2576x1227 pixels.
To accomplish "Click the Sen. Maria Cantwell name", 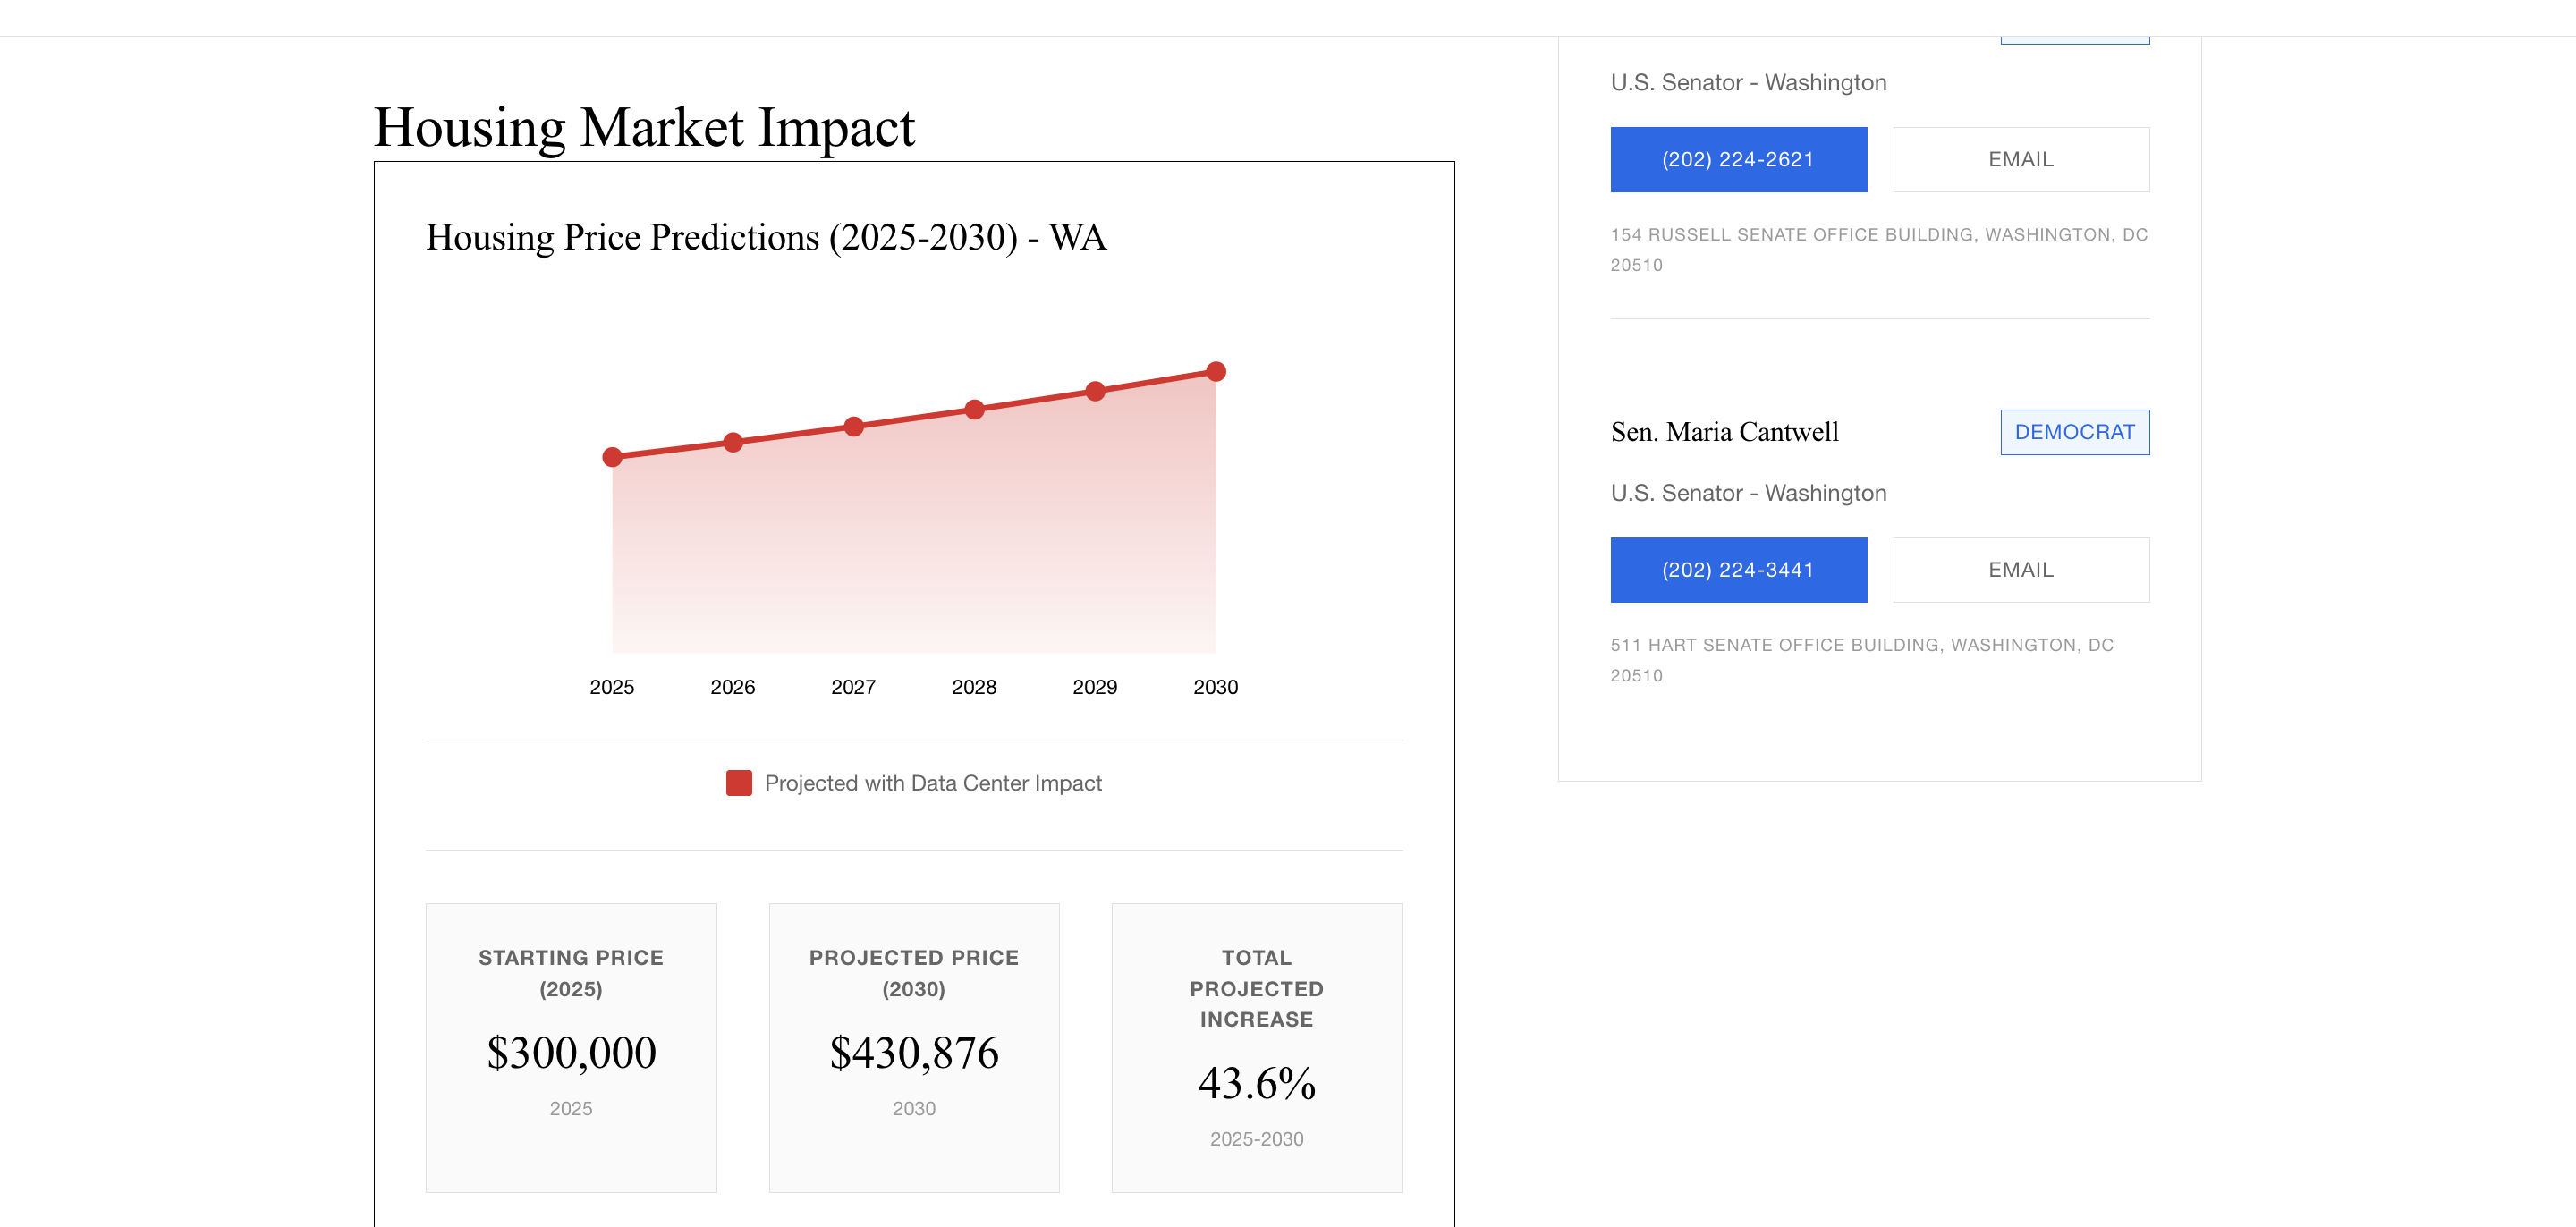I will (1724, 432).
